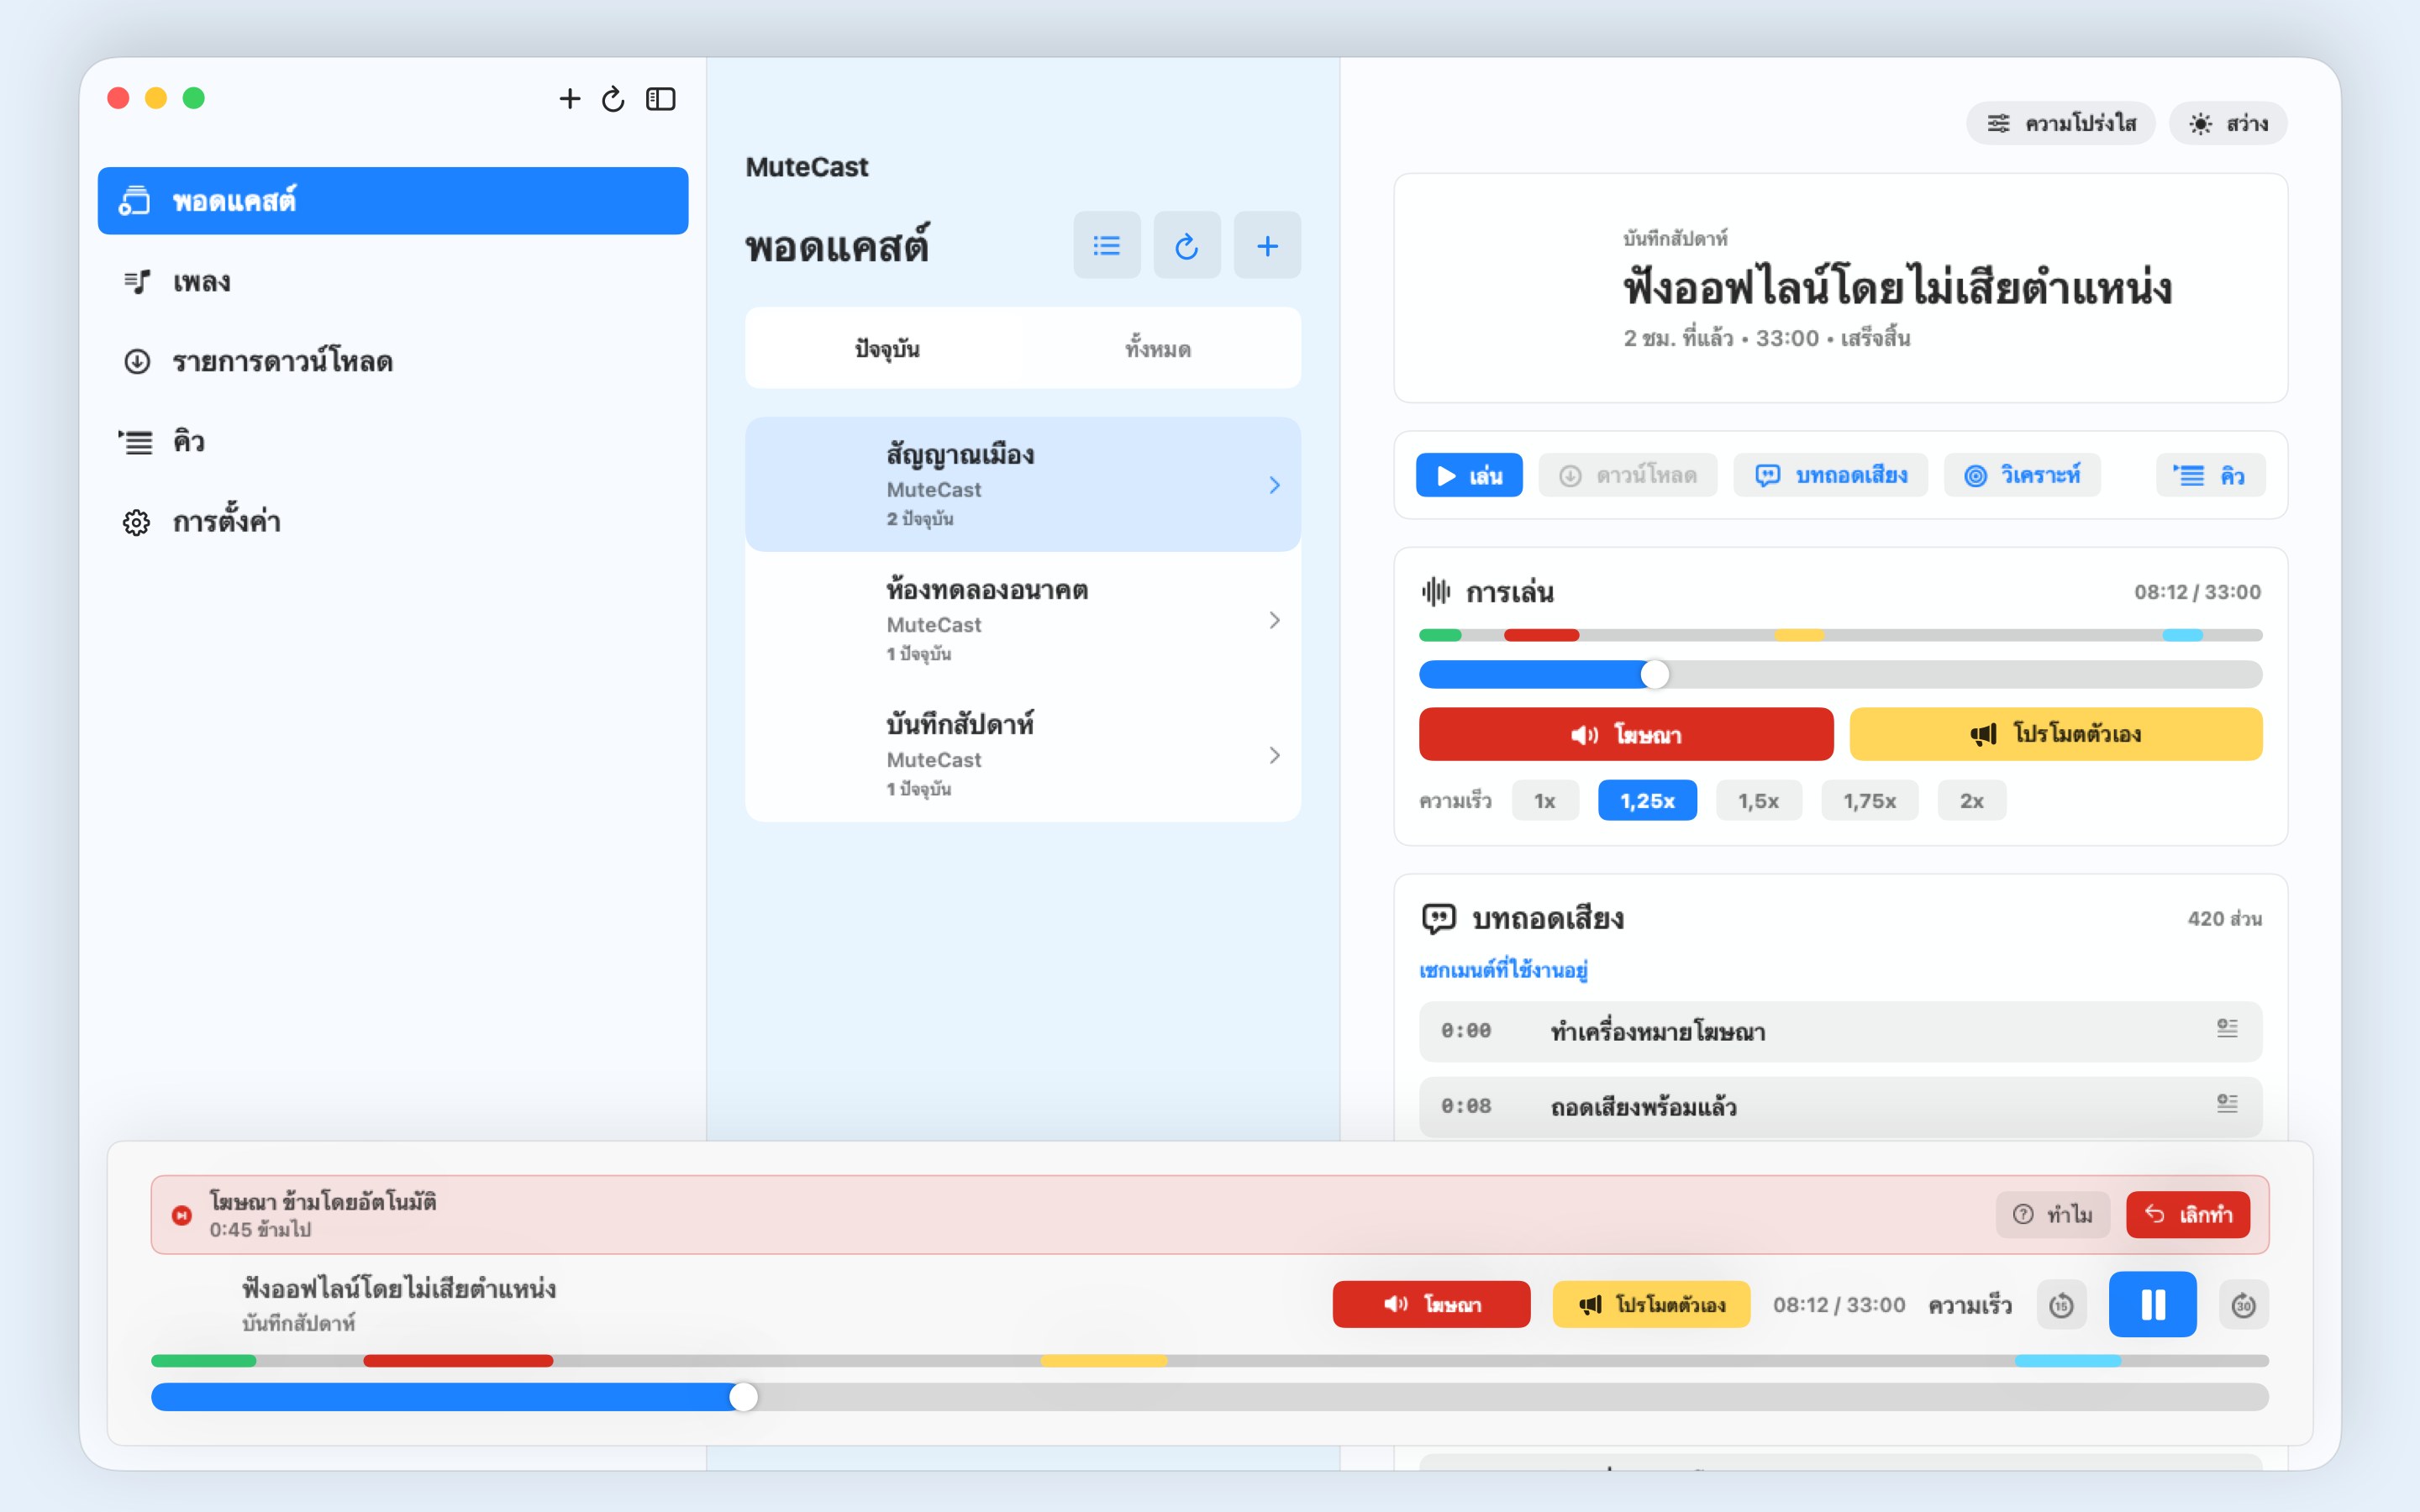
Task: Pause playback with the blue pause button
Action: pos(2152,1304)
